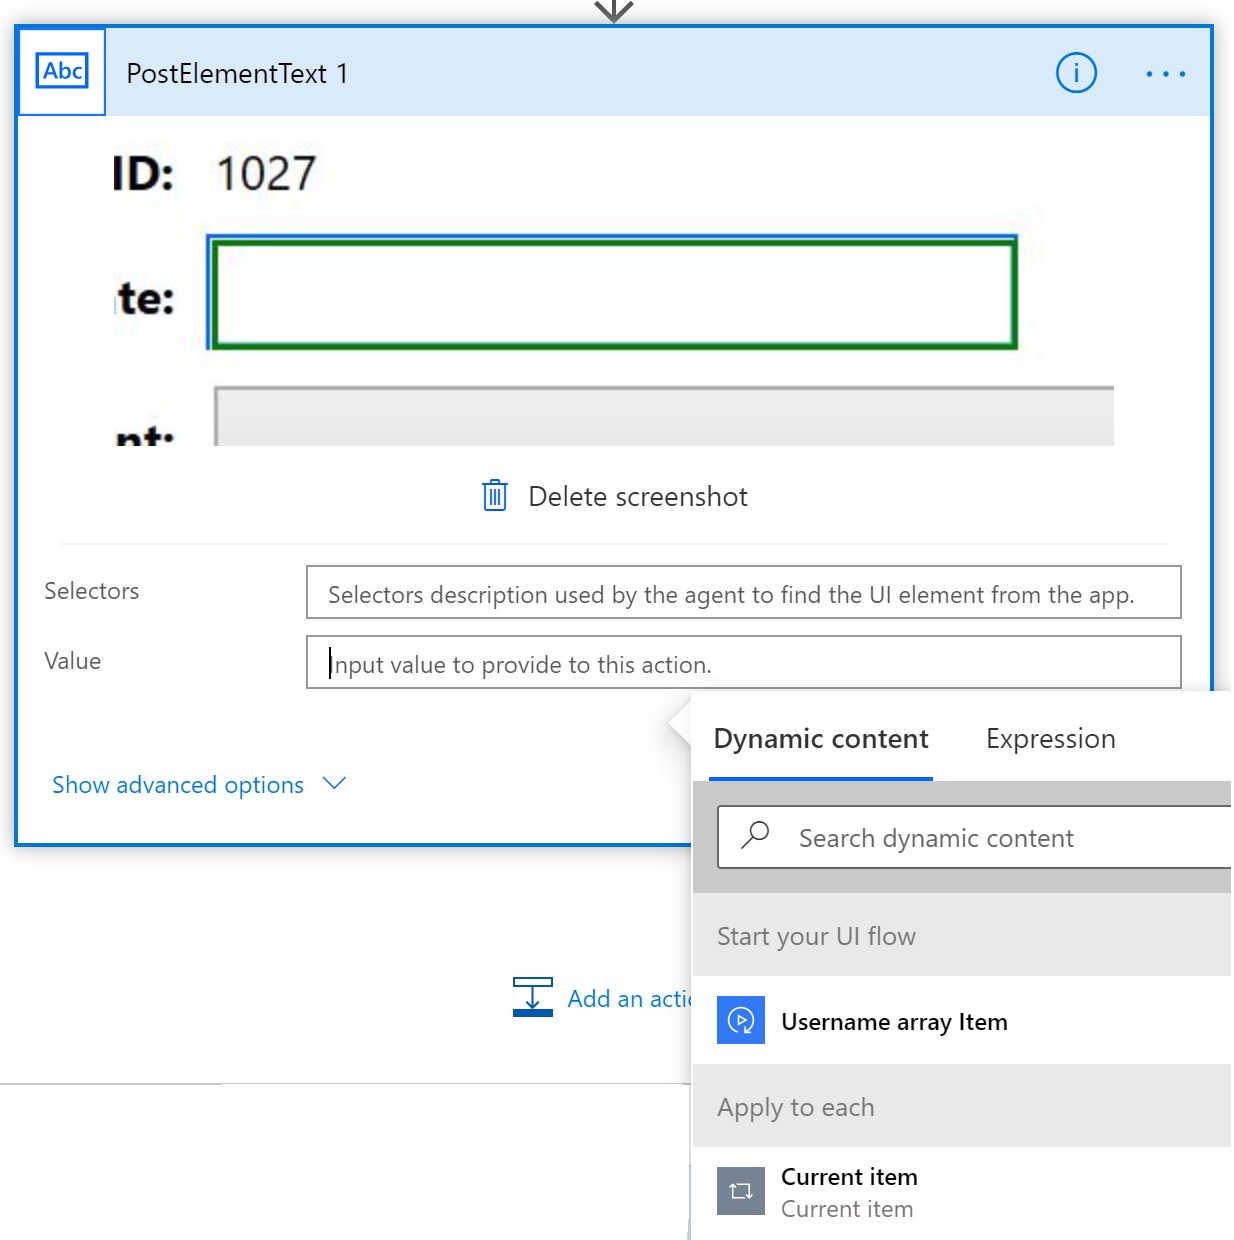
Task: Click the Abc PostElementText action icon
Action: tap(62, 72)
